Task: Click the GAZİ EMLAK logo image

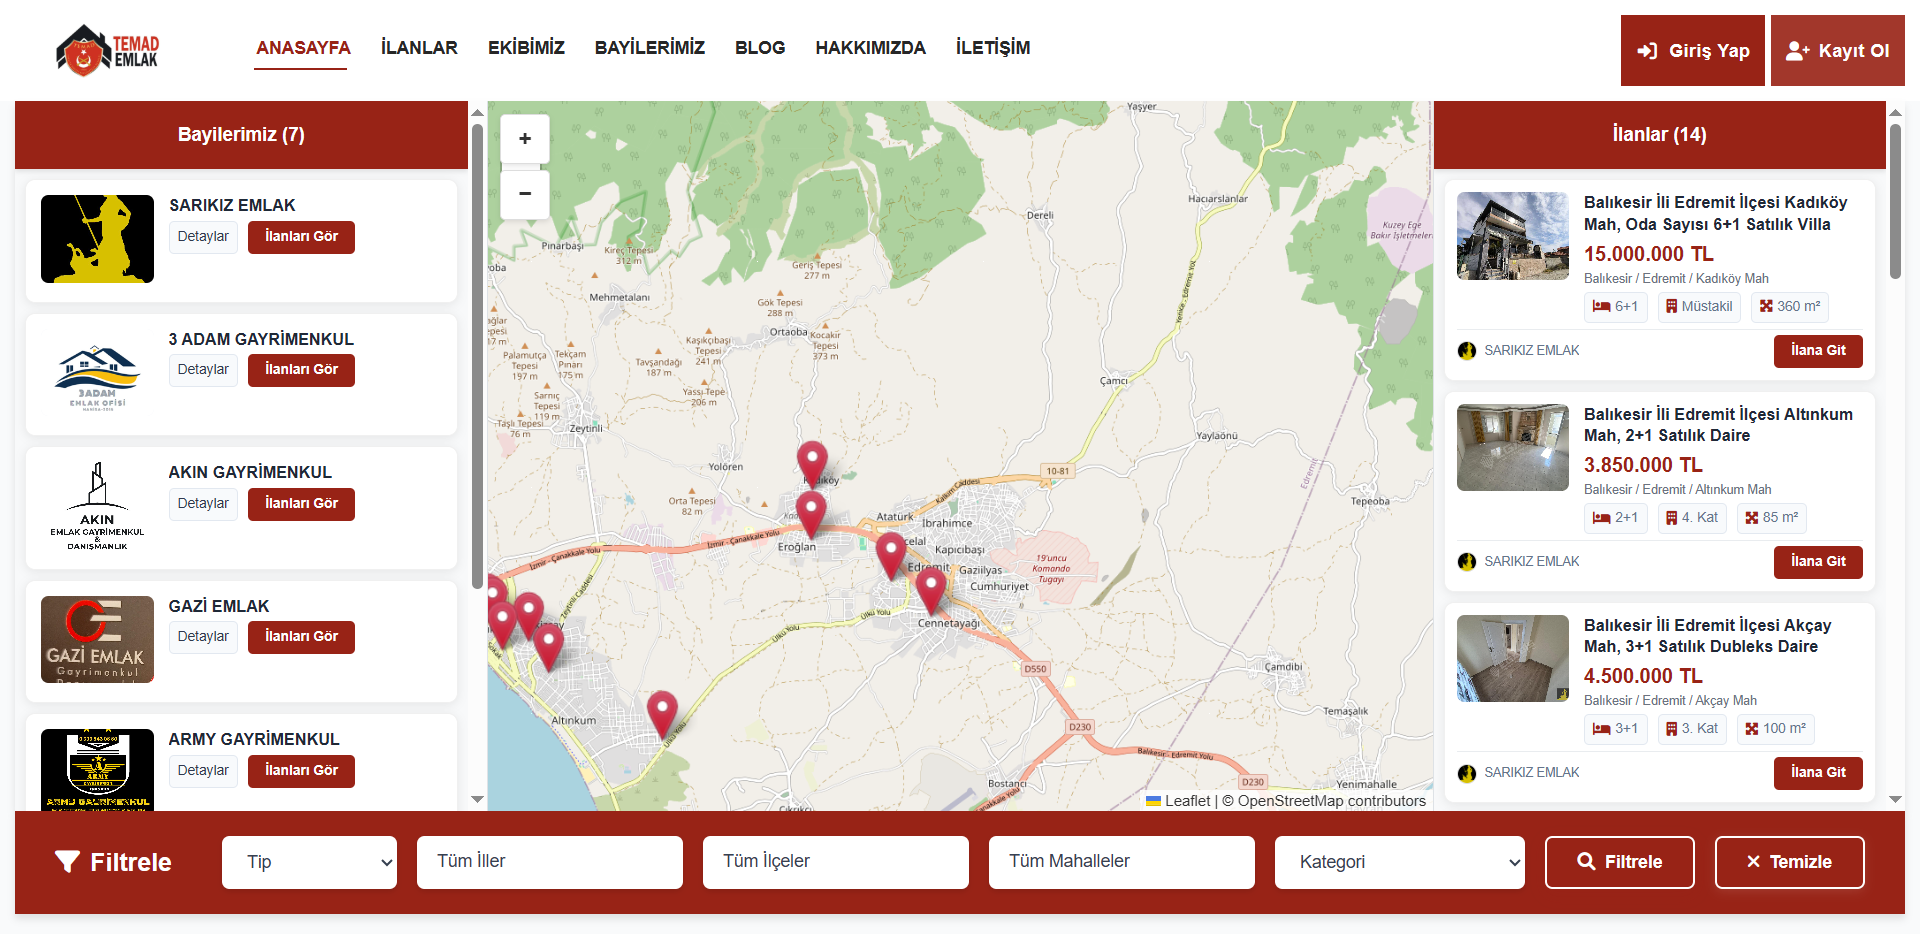Action: [x=97, y=639]
